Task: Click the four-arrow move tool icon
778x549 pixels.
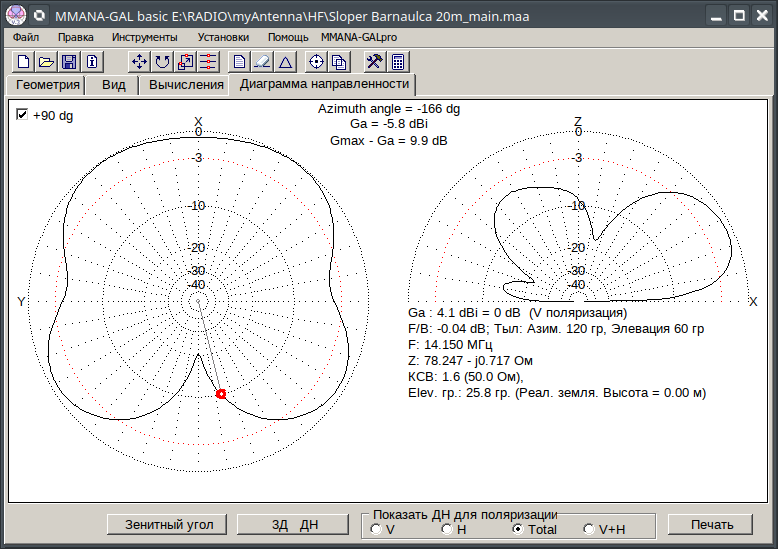Action: click(140, 61)
